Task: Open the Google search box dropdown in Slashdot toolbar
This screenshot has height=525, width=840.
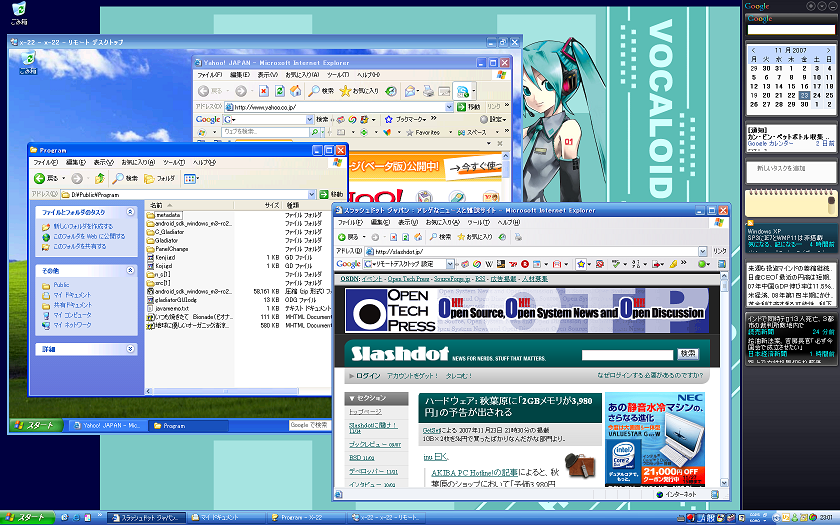Action: click(450, 264)
